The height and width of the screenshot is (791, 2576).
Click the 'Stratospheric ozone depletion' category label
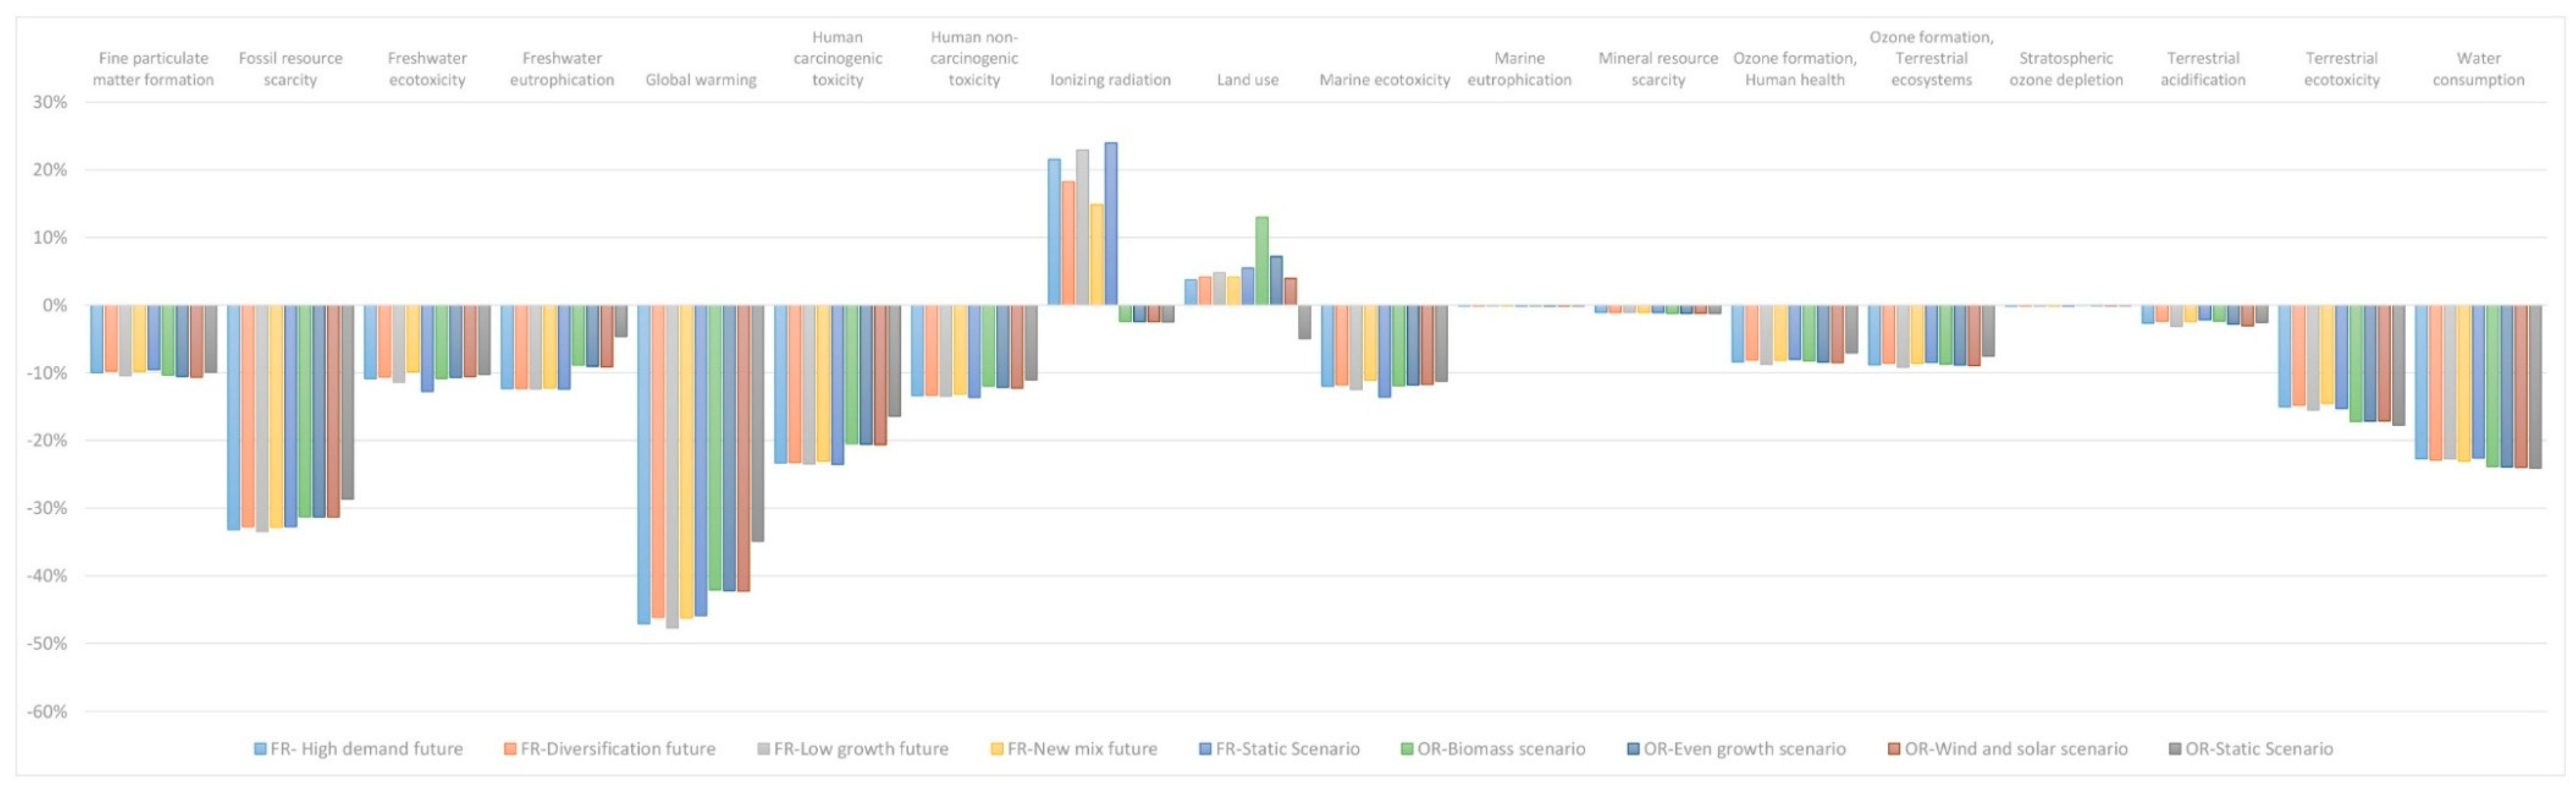point(2066,69)
